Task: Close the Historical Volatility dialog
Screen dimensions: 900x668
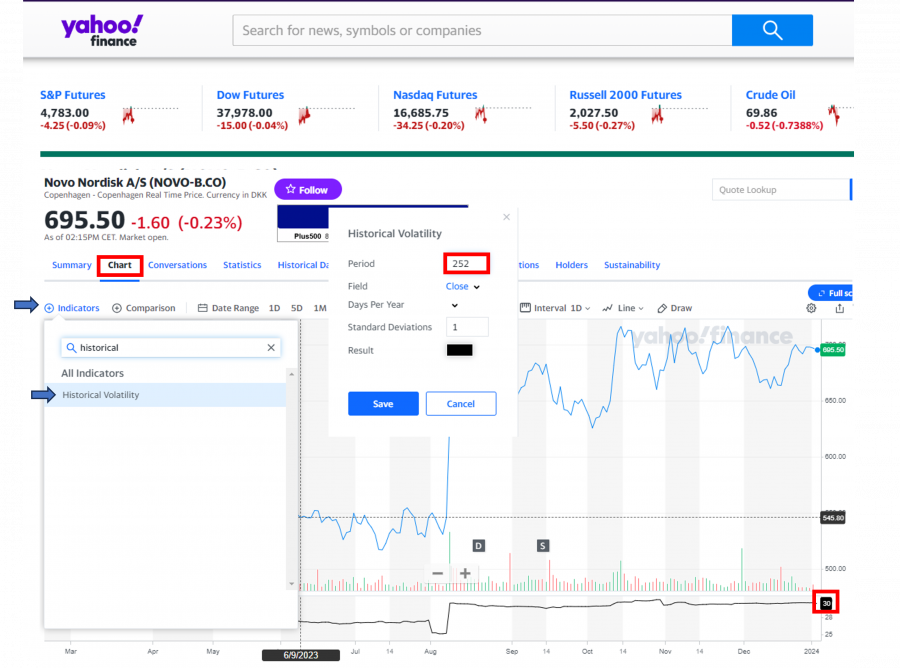Action: (506, 217)
